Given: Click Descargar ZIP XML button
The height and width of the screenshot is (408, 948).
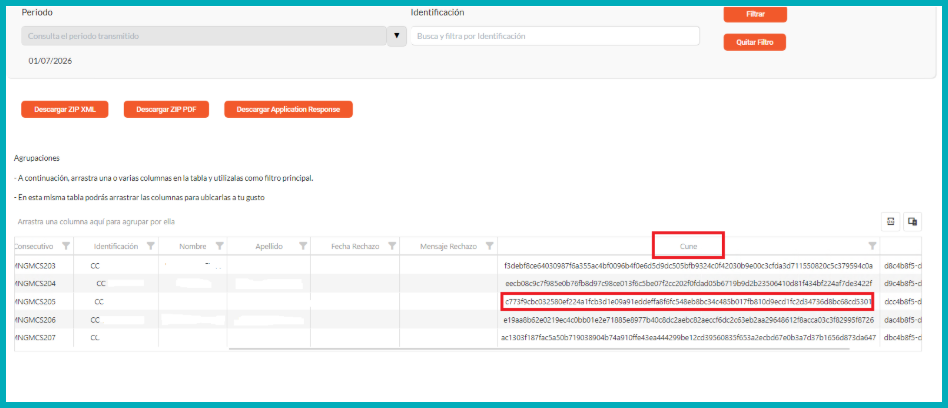Looking at the screenshot, I should (x=65, y=109).
